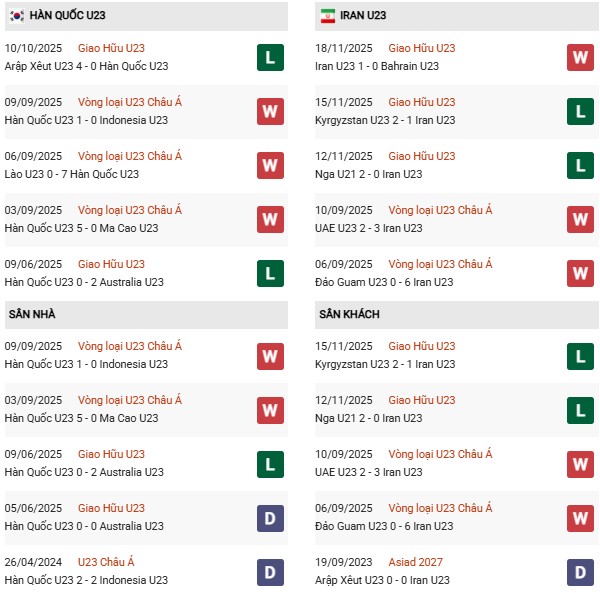Click the W badge for UAE 2-3 in Iran's top list

coord(580,219)
